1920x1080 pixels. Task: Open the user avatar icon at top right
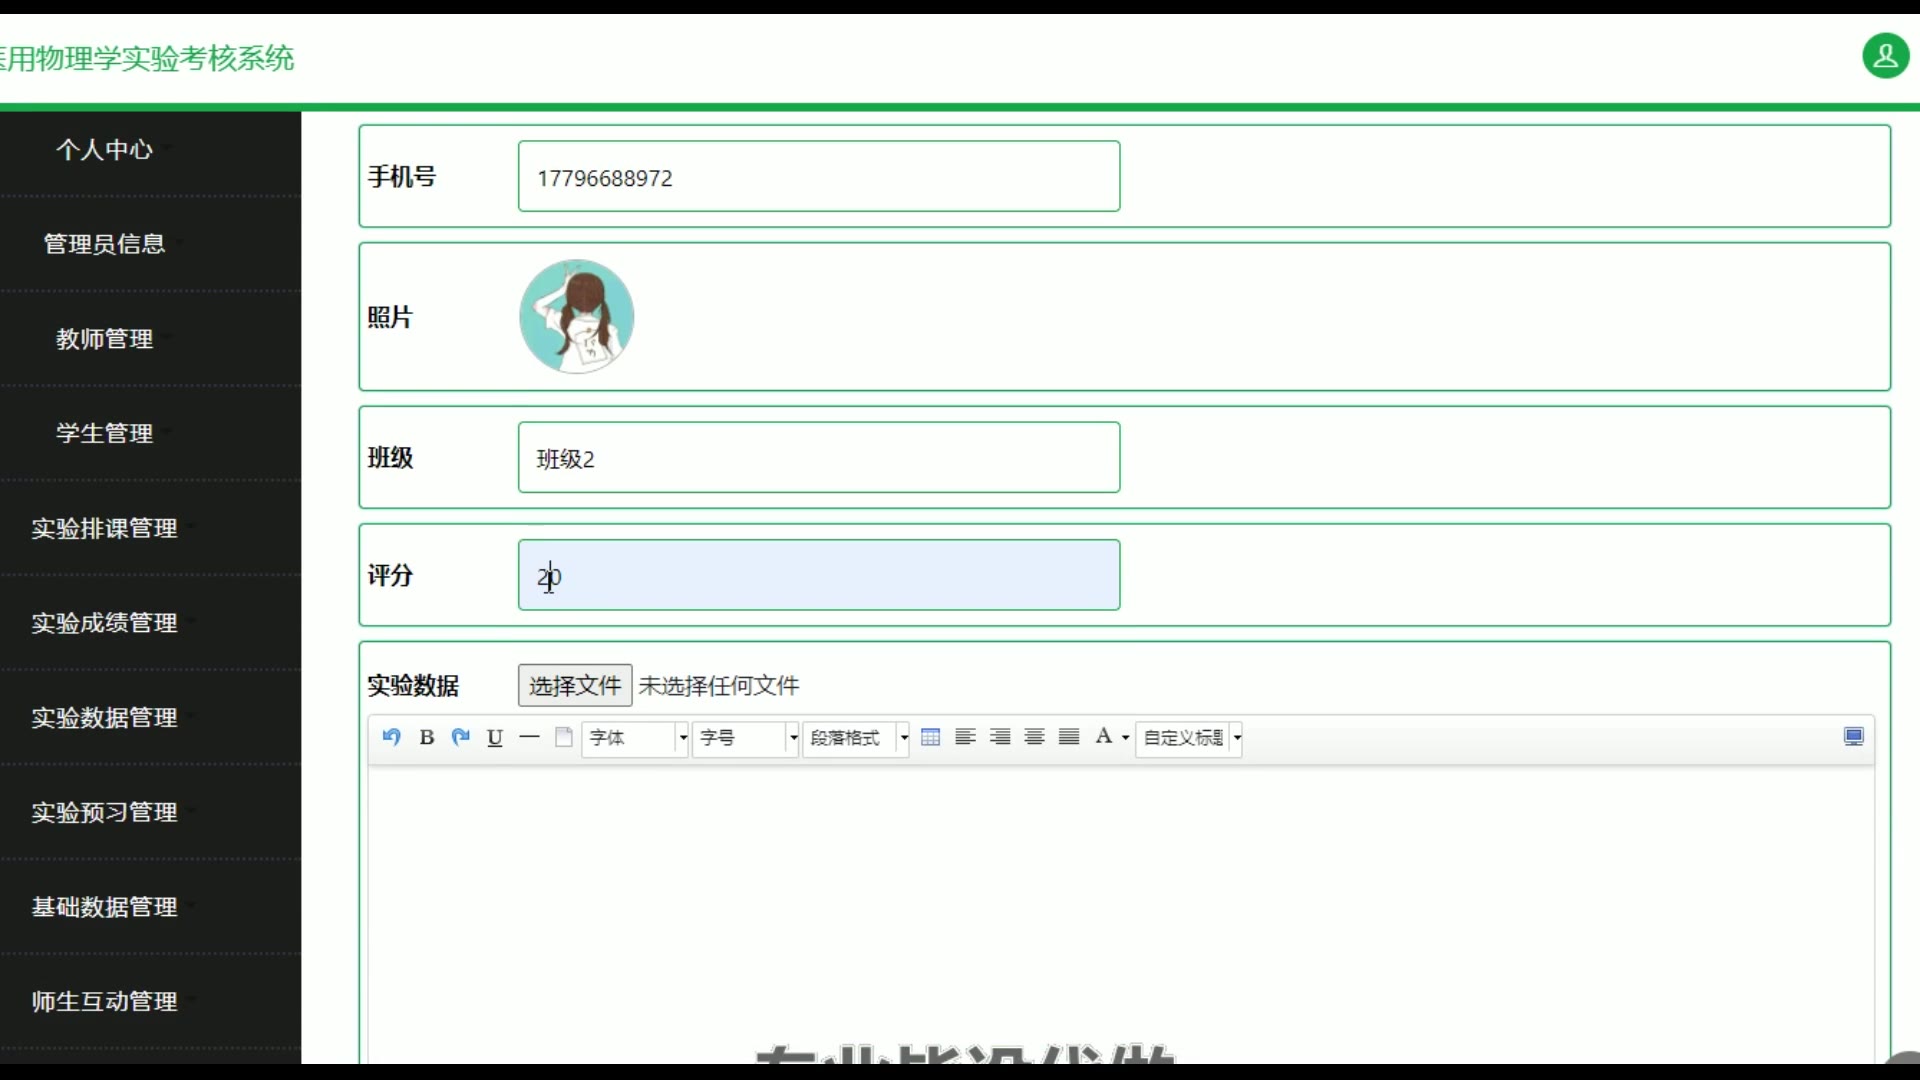(x=1885, y=56)
